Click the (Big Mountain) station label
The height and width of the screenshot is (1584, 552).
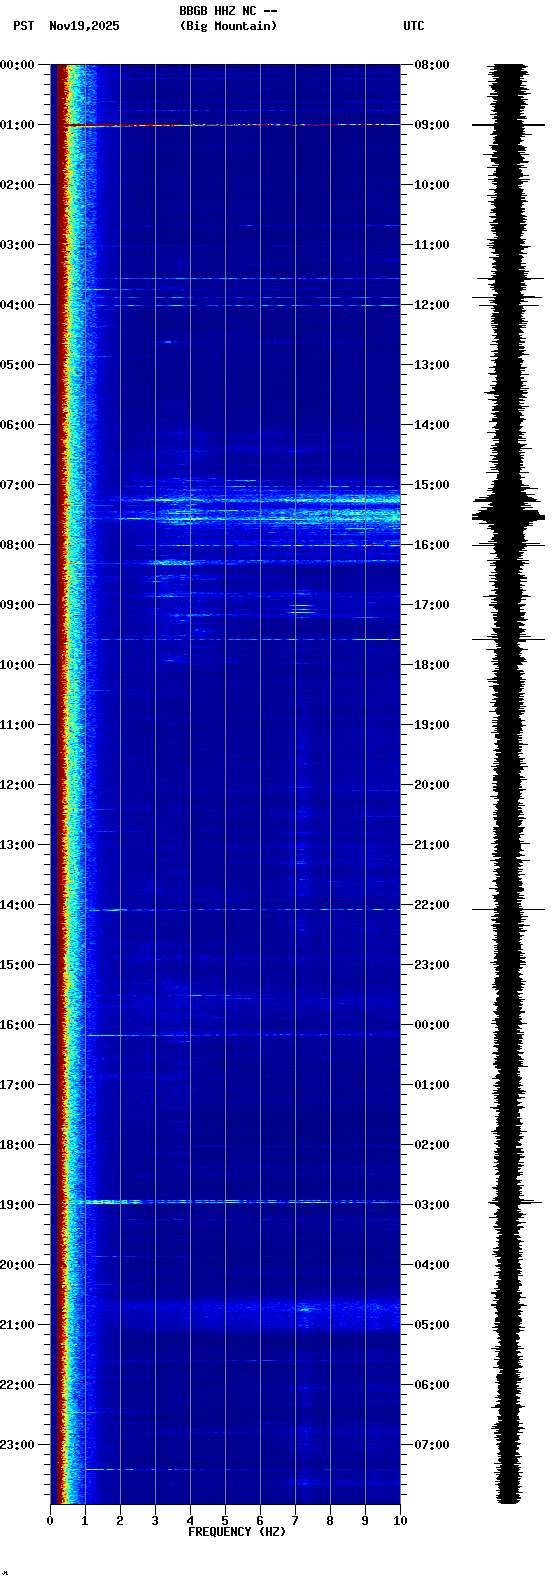229,26
